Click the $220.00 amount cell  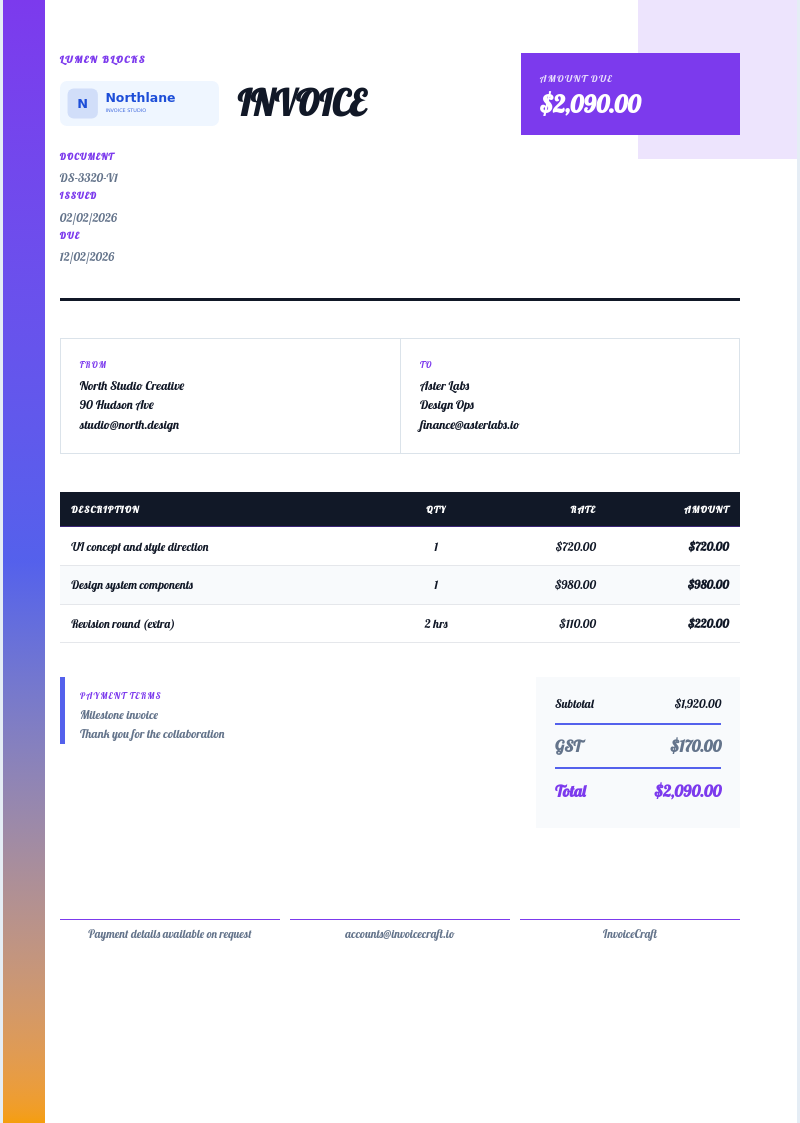coord(709,623)
